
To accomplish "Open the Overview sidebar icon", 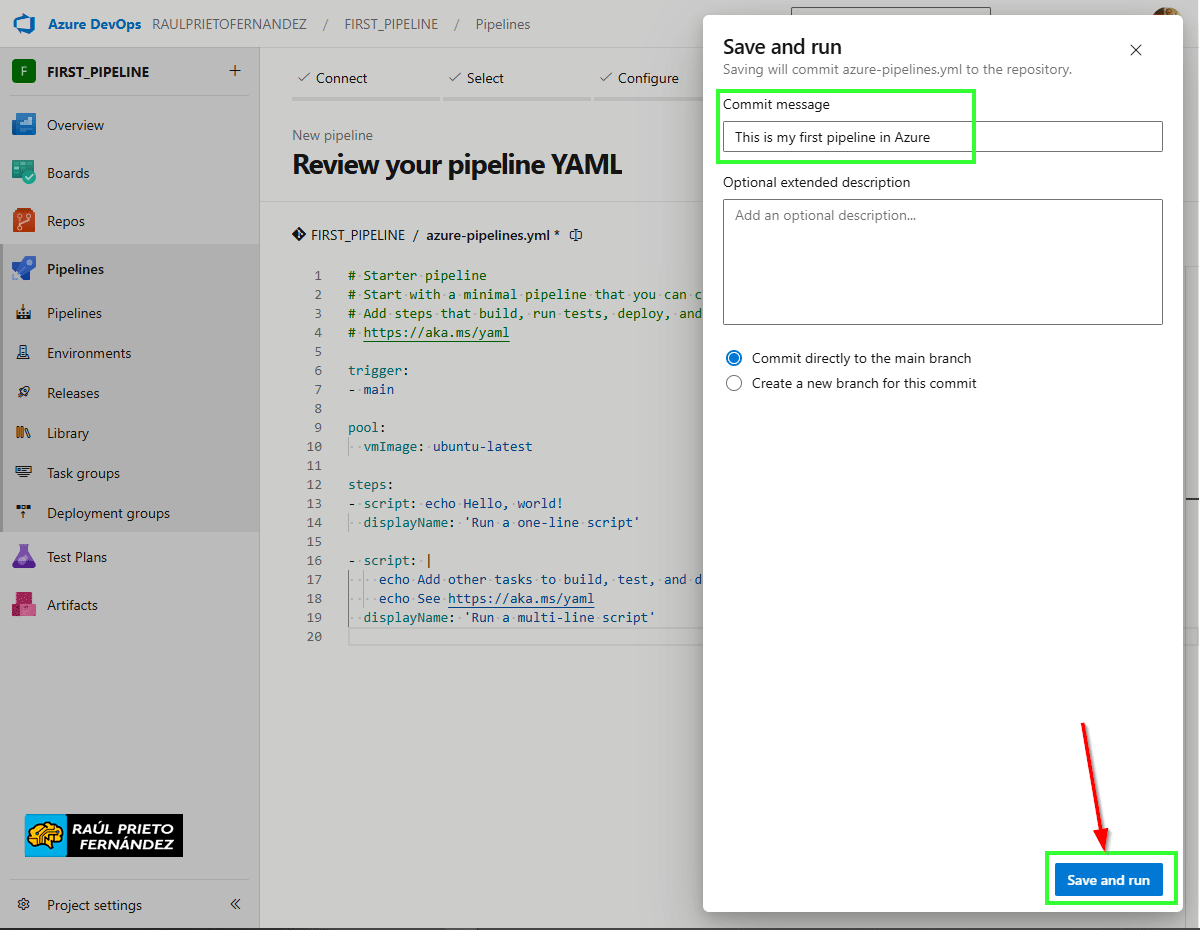I will point(24,125).
